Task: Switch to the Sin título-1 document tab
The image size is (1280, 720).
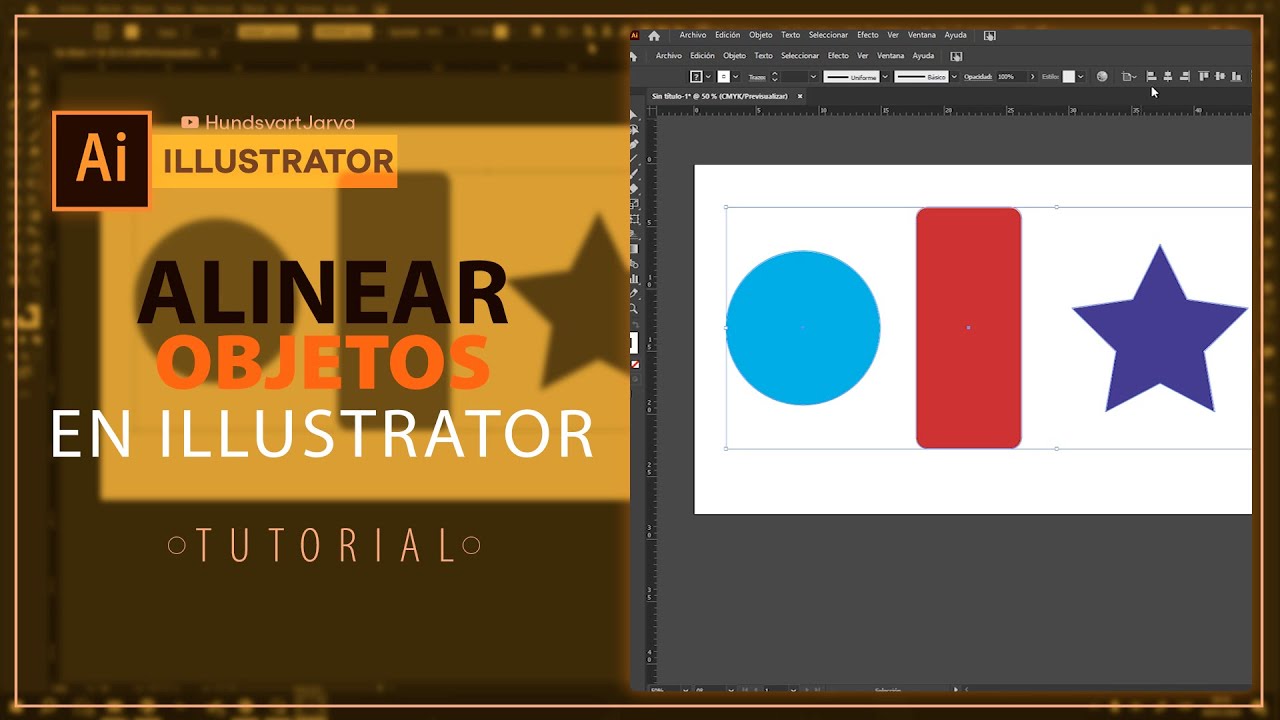Action: click(x=720, y=96)
